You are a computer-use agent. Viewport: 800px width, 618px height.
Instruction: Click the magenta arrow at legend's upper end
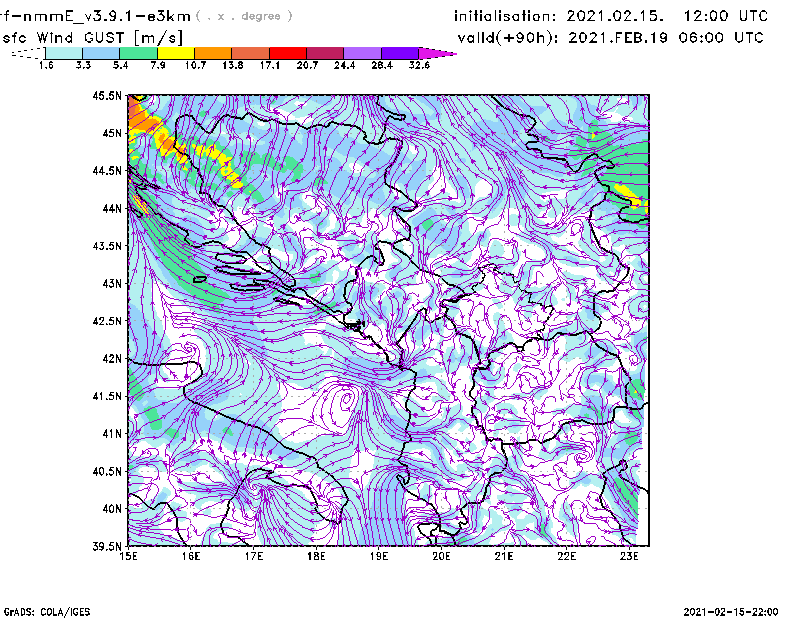click(x=437, y=53)
